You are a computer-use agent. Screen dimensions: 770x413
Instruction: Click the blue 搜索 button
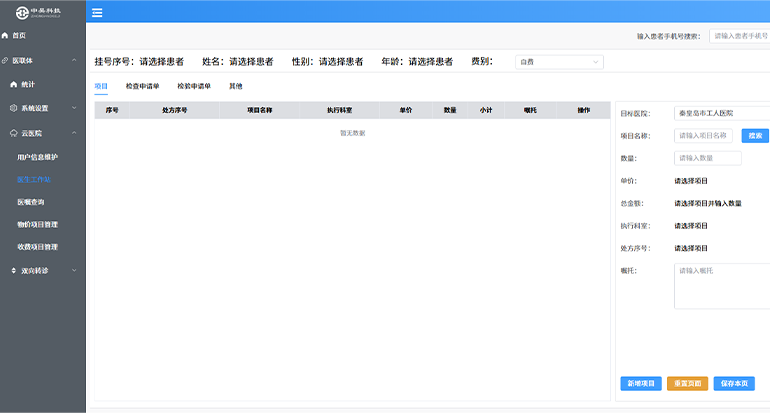tap(755, 136)
